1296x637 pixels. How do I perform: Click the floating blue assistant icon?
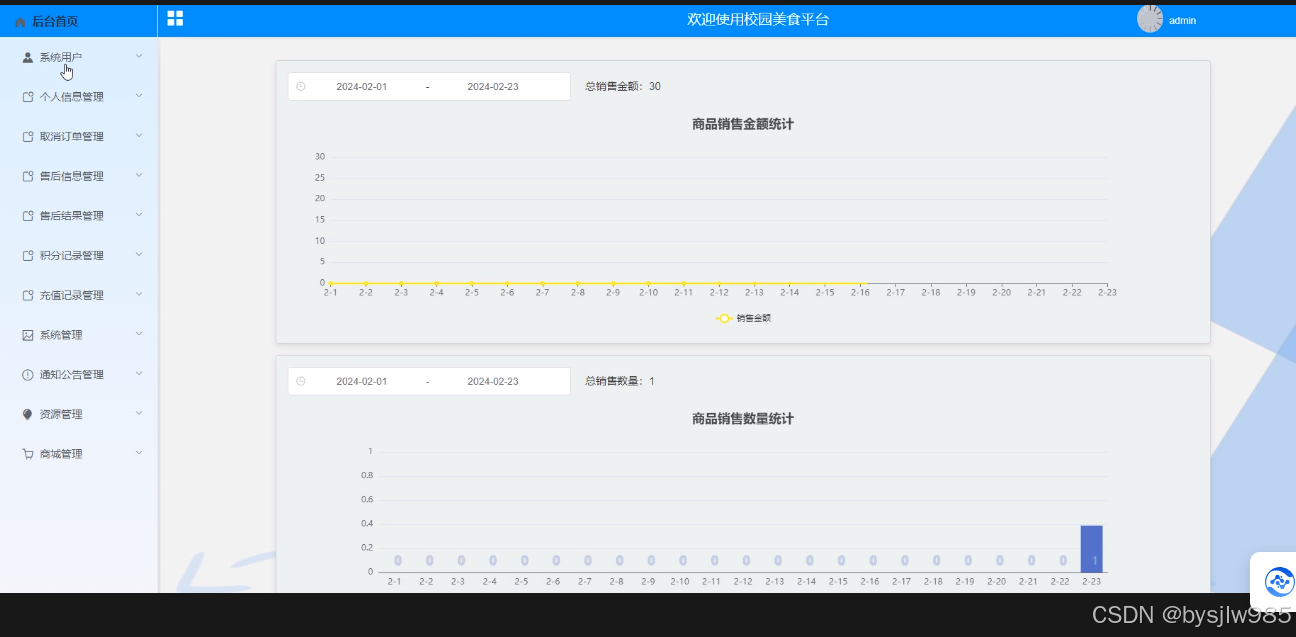coord(1279,581)
